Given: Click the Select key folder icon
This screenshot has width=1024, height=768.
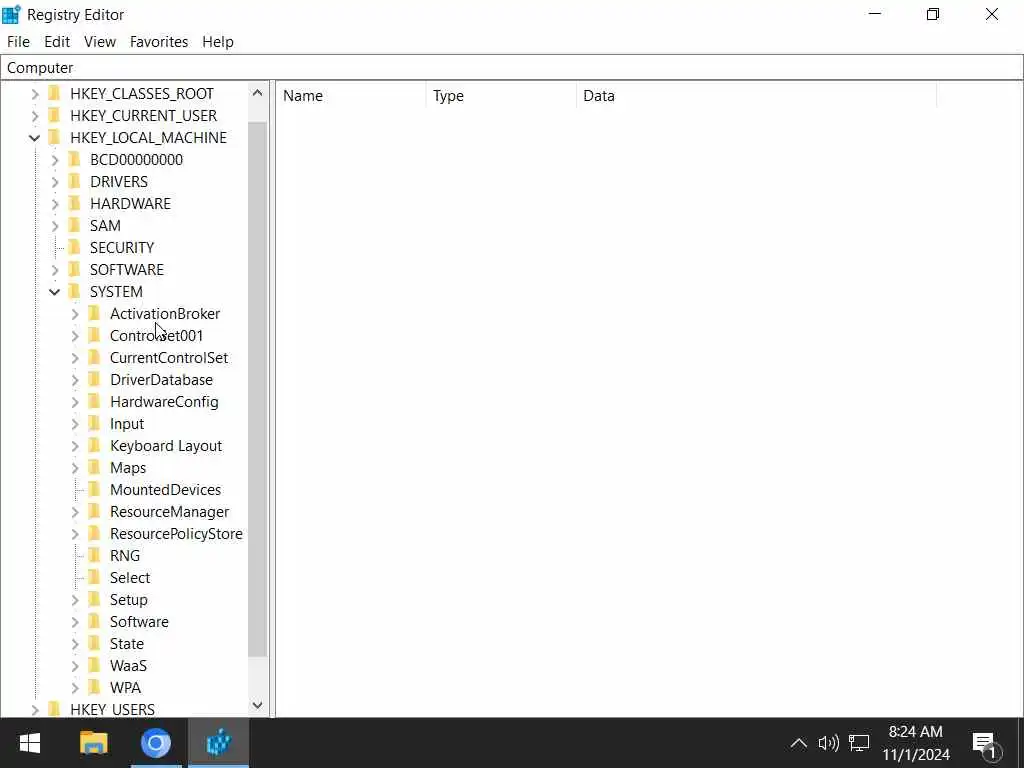Looking at the screenshot, I should coord(95,578).
